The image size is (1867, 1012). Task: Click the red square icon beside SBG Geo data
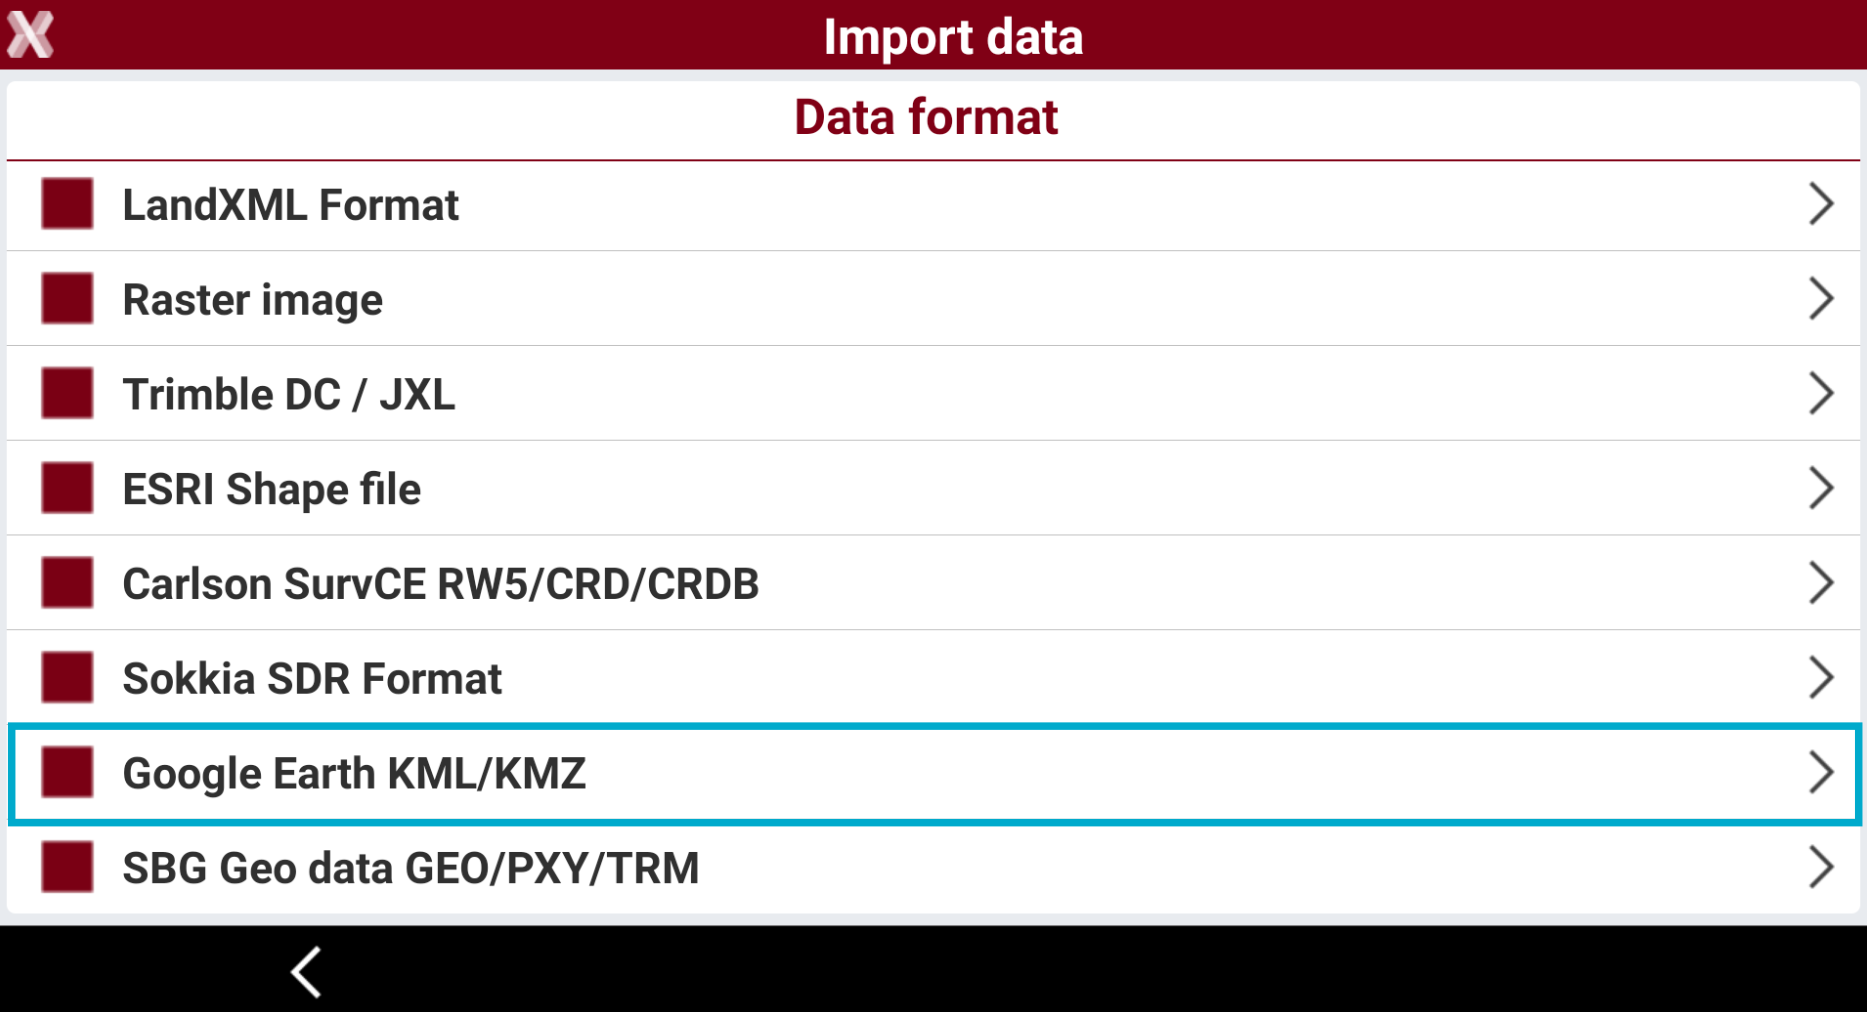[67, 866]
